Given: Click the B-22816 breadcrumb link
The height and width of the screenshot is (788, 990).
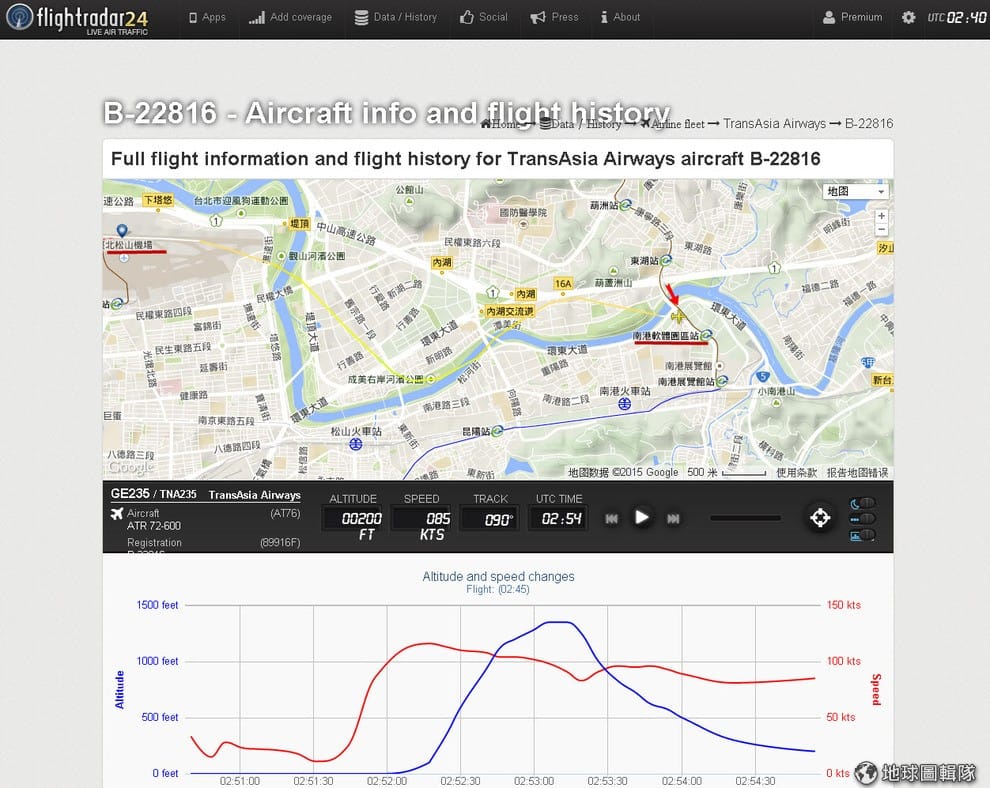Looking at the screenshot, I should (869, 124).
